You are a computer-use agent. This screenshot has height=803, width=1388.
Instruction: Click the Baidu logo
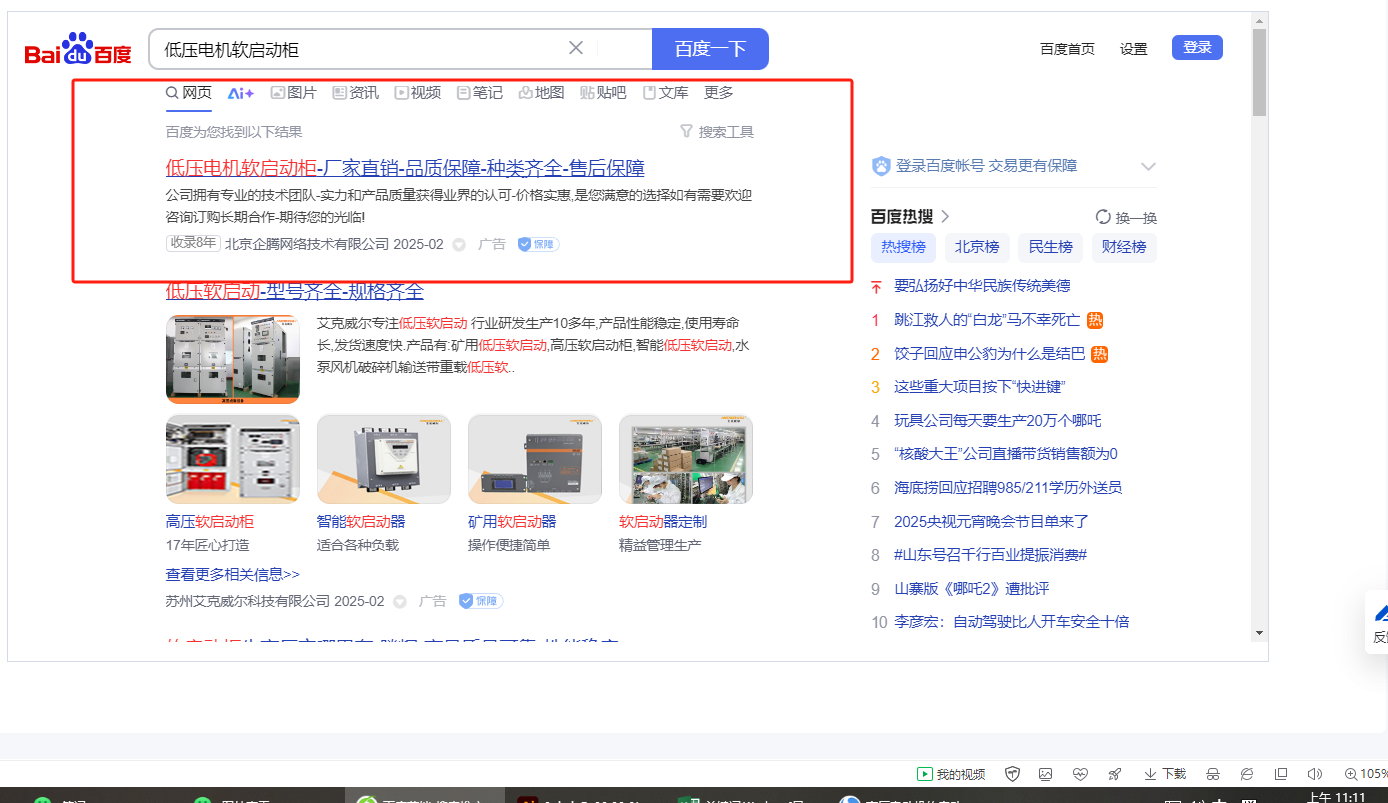(78, 49)
